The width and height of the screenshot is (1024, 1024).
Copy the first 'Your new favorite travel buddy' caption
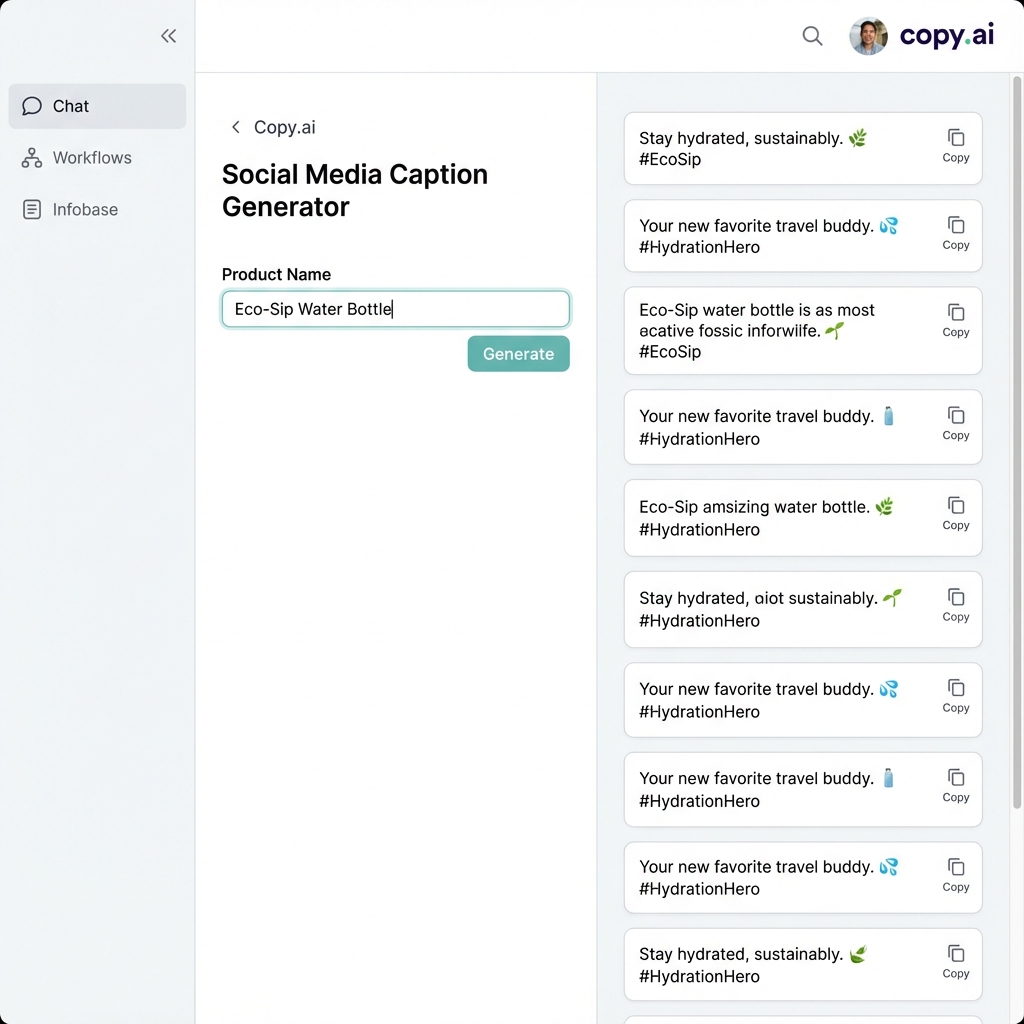coord(955,232)
